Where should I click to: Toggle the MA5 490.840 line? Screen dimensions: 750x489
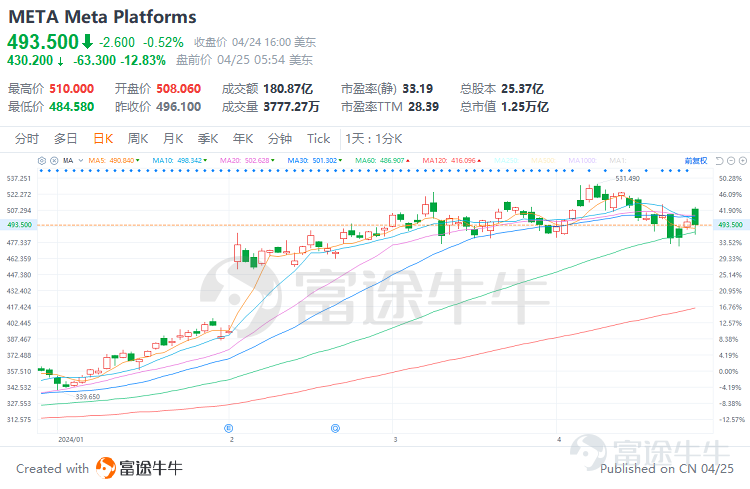(114, 161)
